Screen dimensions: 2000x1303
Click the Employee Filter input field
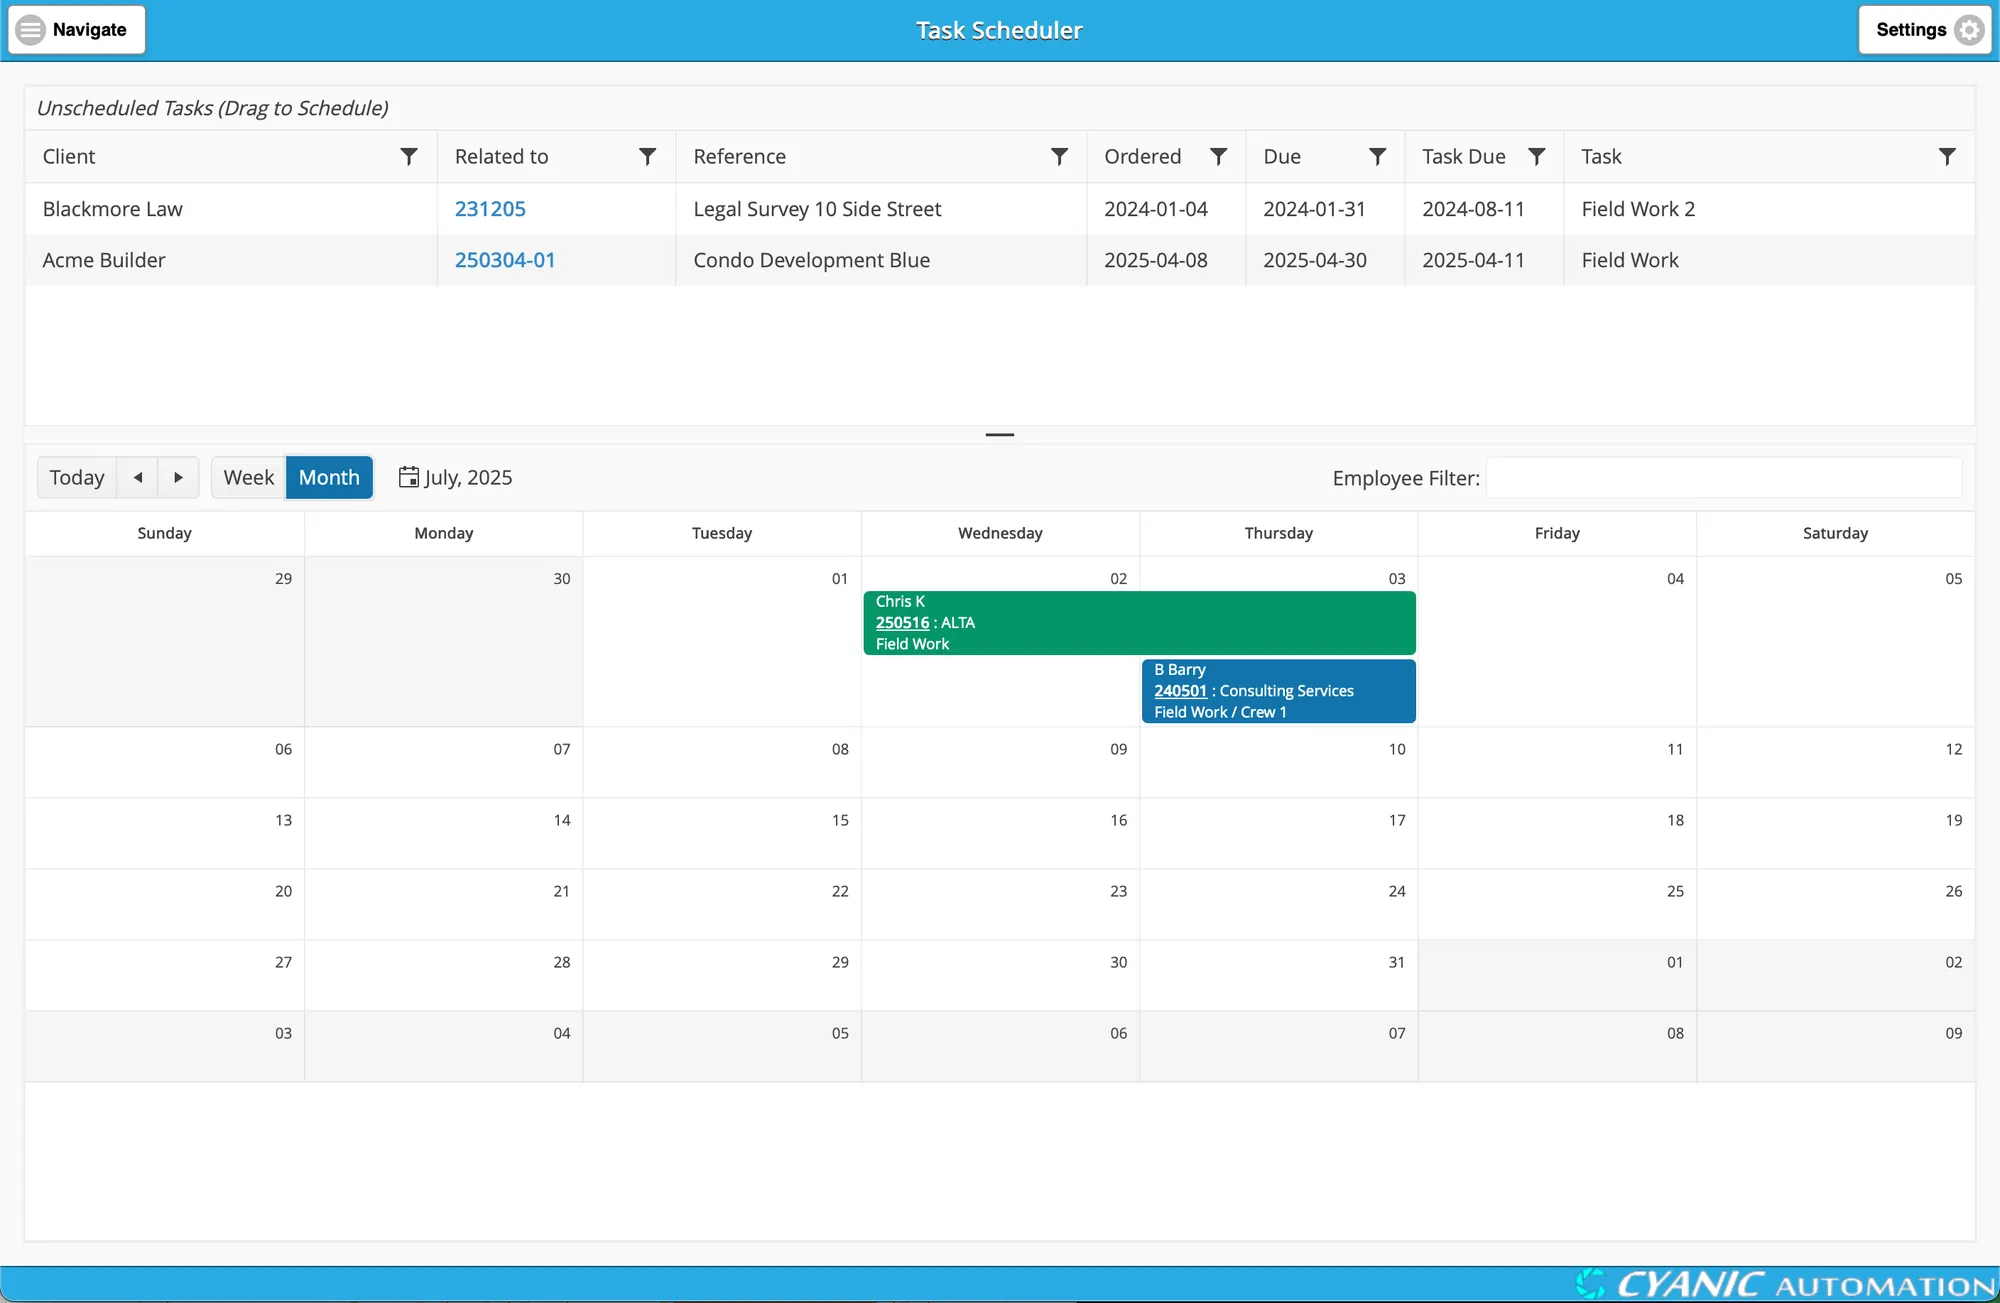click(x=1724, y=478)
